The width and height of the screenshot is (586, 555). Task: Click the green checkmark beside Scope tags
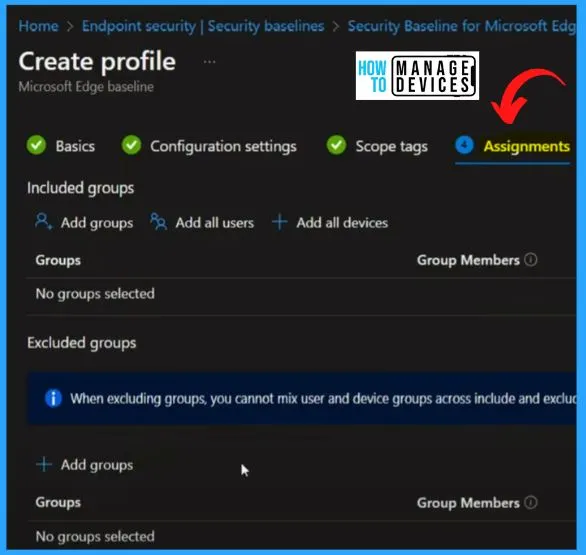coord(336,145)
